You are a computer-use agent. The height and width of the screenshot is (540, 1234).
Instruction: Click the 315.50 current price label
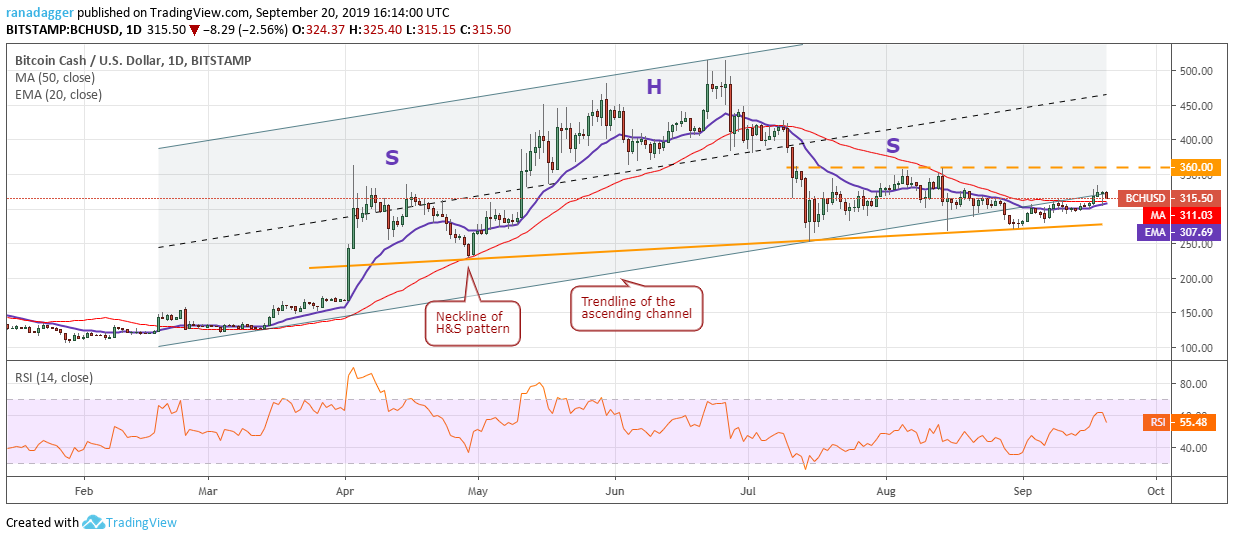pyautogui.click(x=1196, y=198)
